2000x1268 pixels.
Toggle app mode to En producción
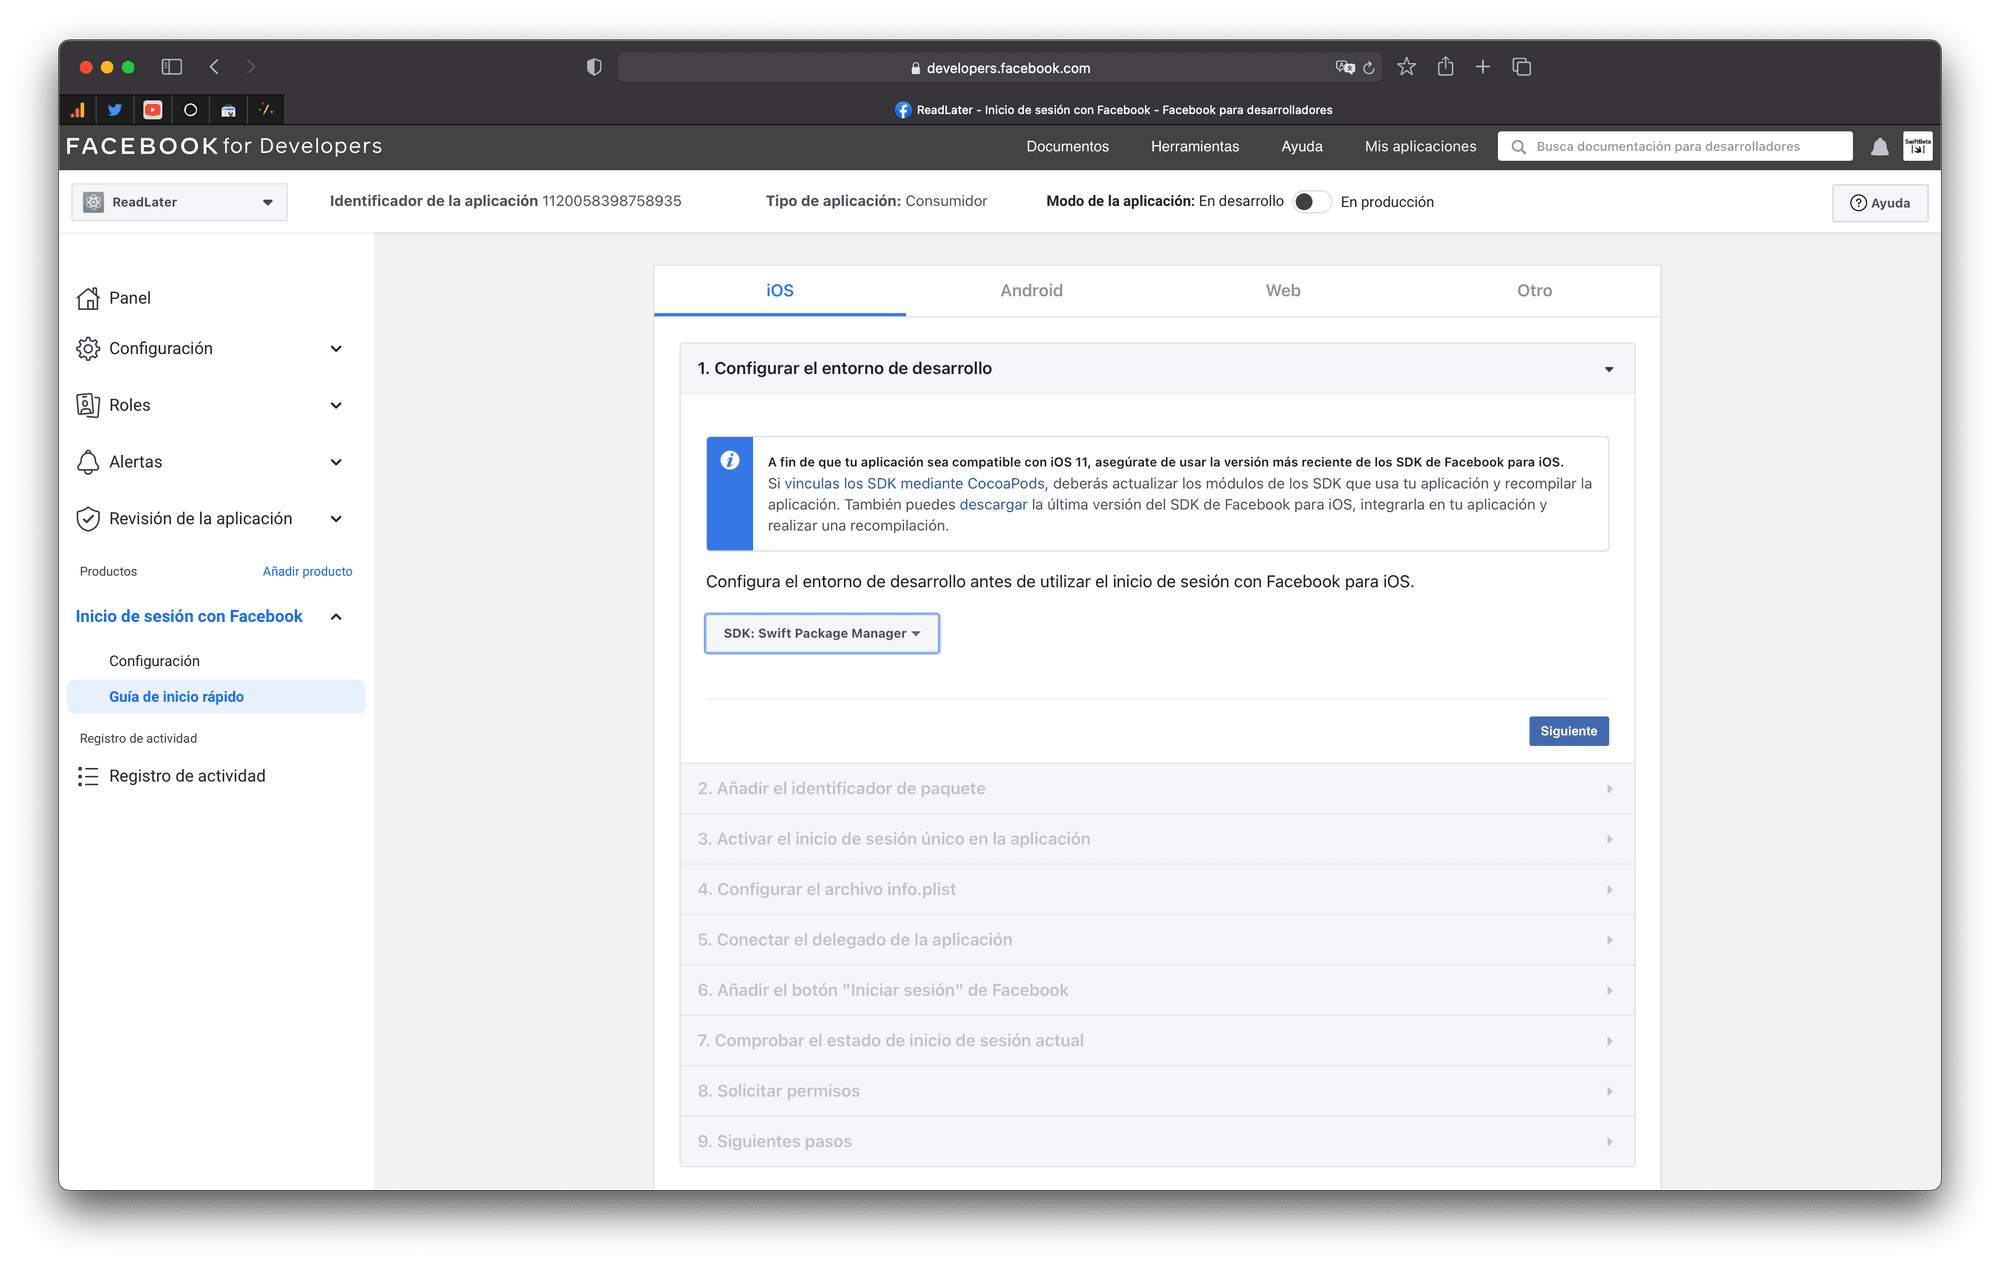pos(1312,202)
